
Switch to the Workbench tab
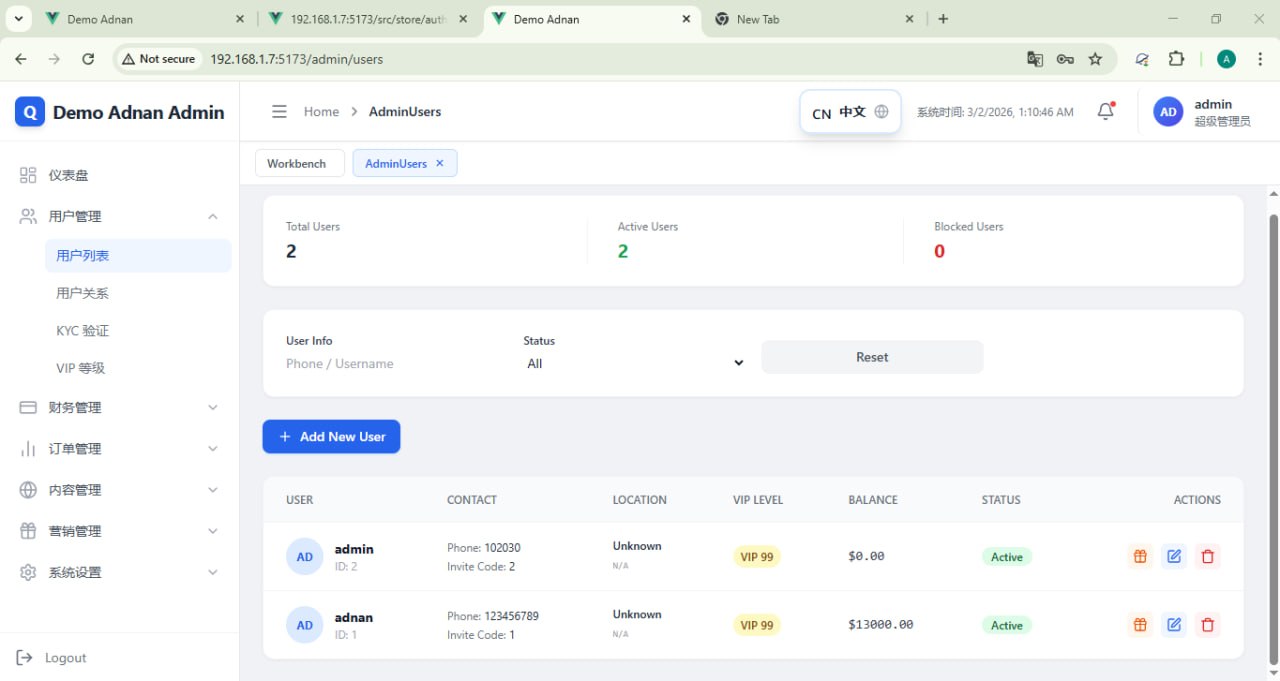297,164
